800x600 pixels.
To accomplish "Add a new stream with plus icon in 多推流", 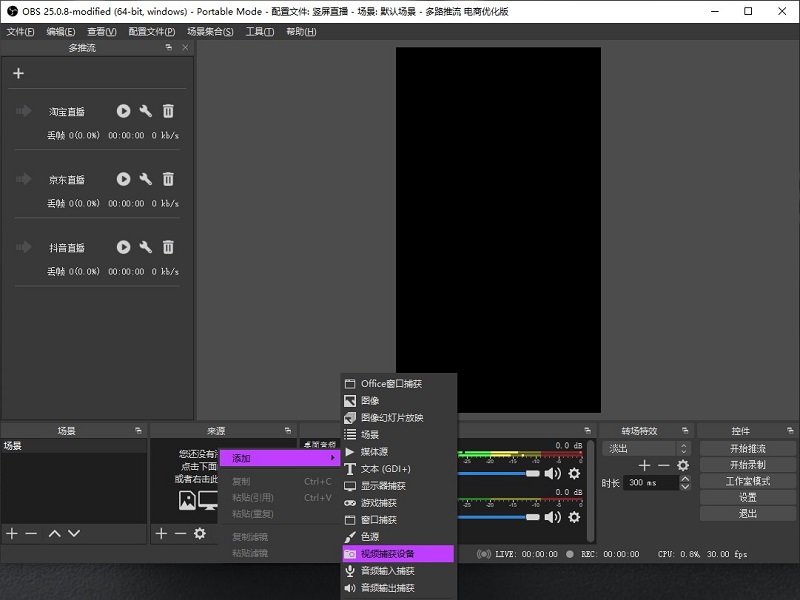I will pyautogui.click(x=20, y=72).
